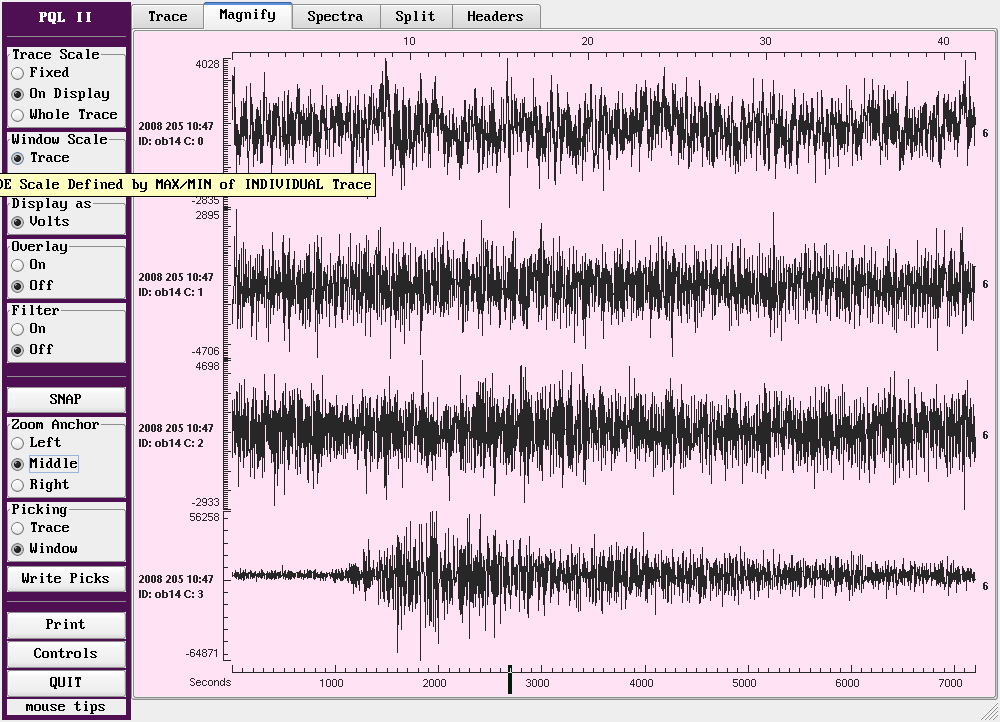1000x722 pixels.
Task: Click the black time marker on Seconds axis
Action: pyautogui.click(x=510, y=679)
